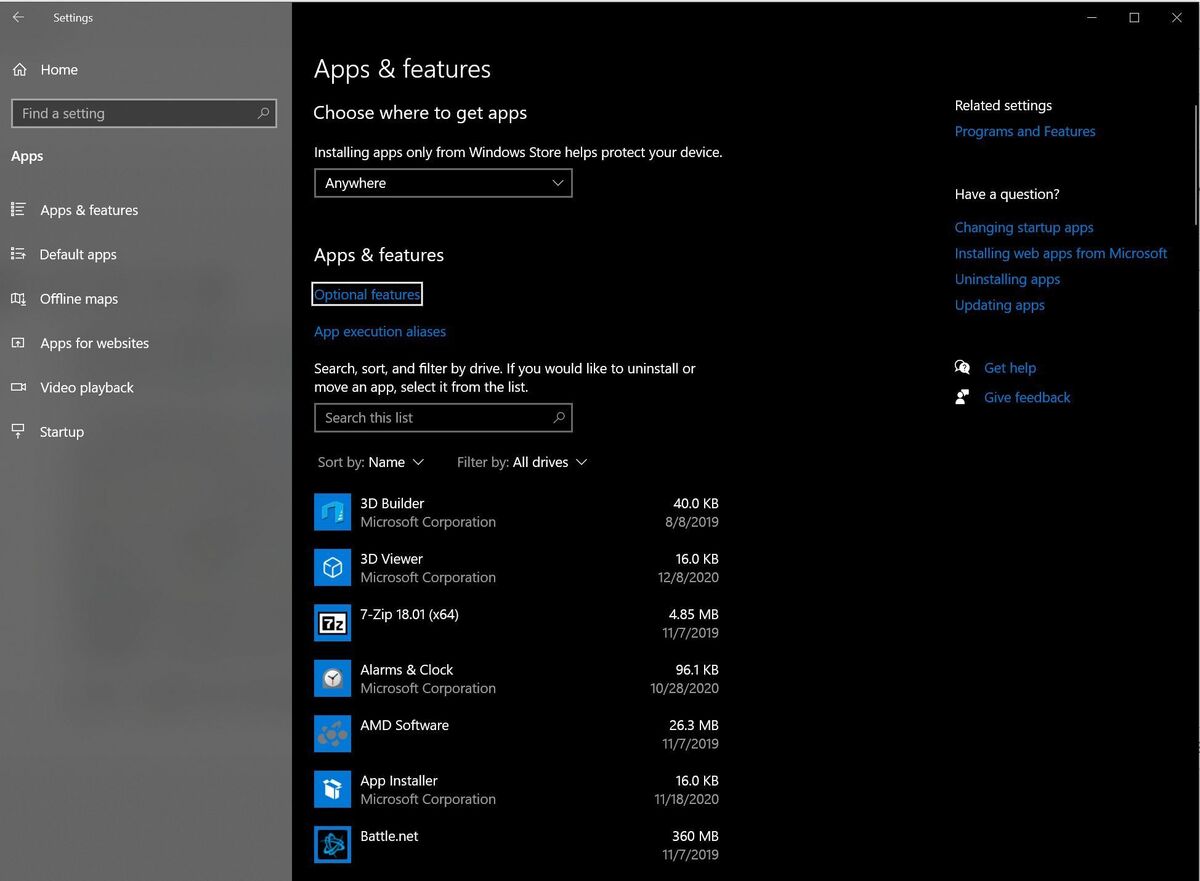Click the Battle.net app icon
Screen dimensions: 1200x881
click(332, 845)
